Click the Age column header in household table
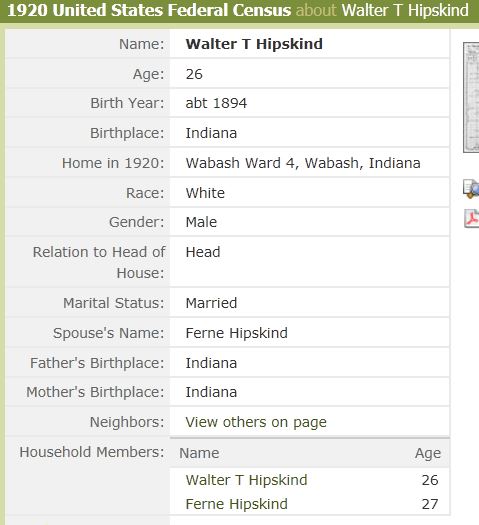Screen dimensions: 479x525 pos(428,453)
